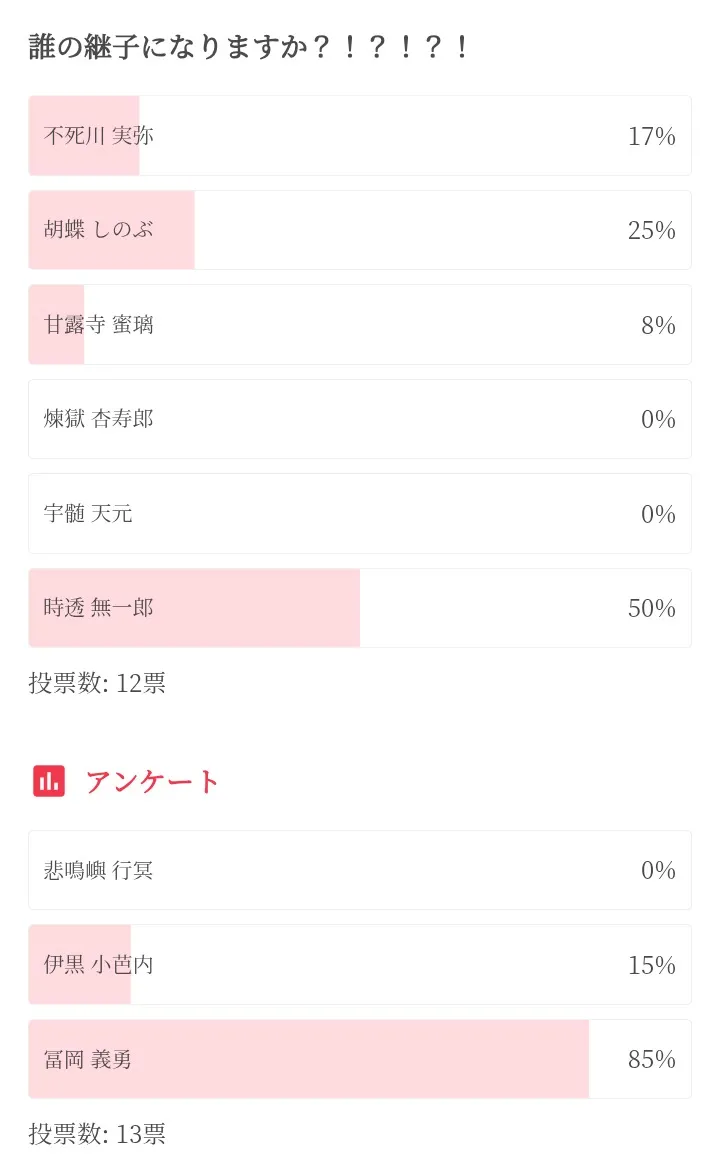Click the poll question title 誰の継子になりますか

[x=248, y=47]
